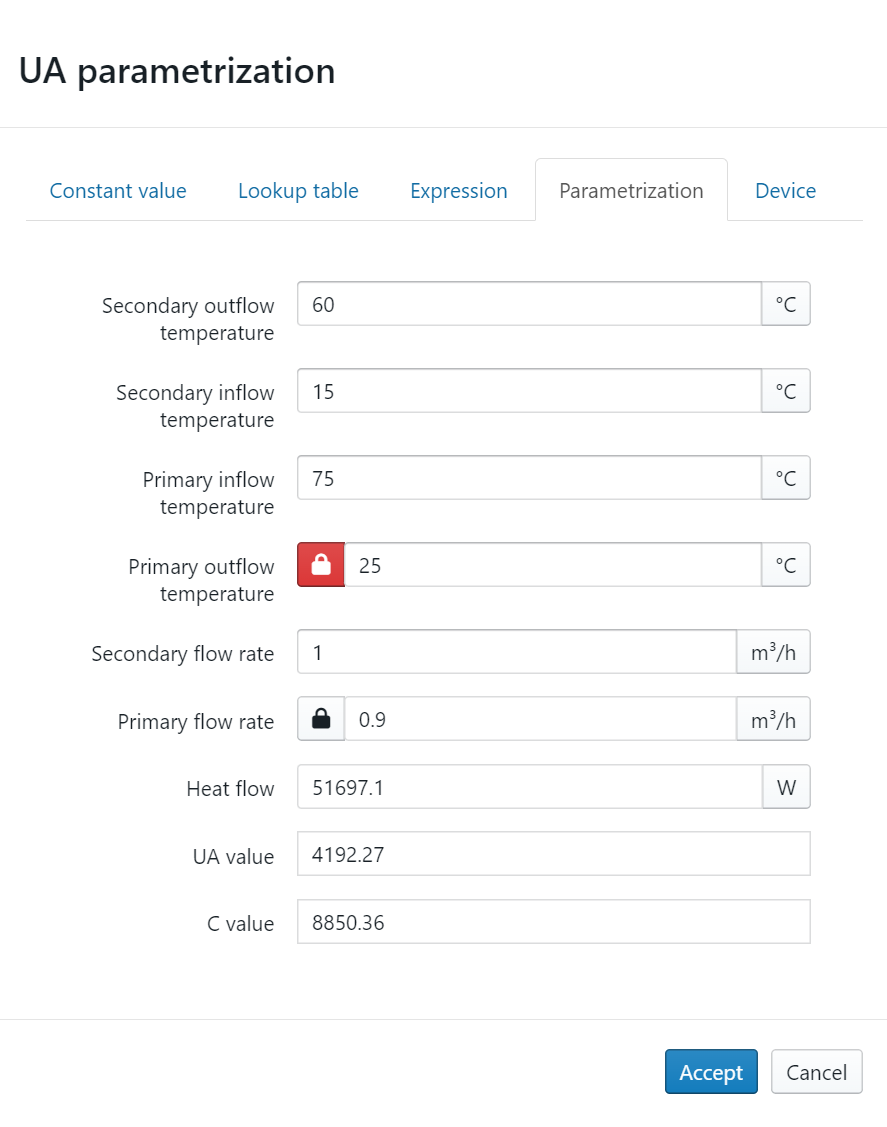The width and height of the screenshot is (887, 1127).
Task: Click into the Primary inflow temperature field
Action: click(x=529, y=478)
